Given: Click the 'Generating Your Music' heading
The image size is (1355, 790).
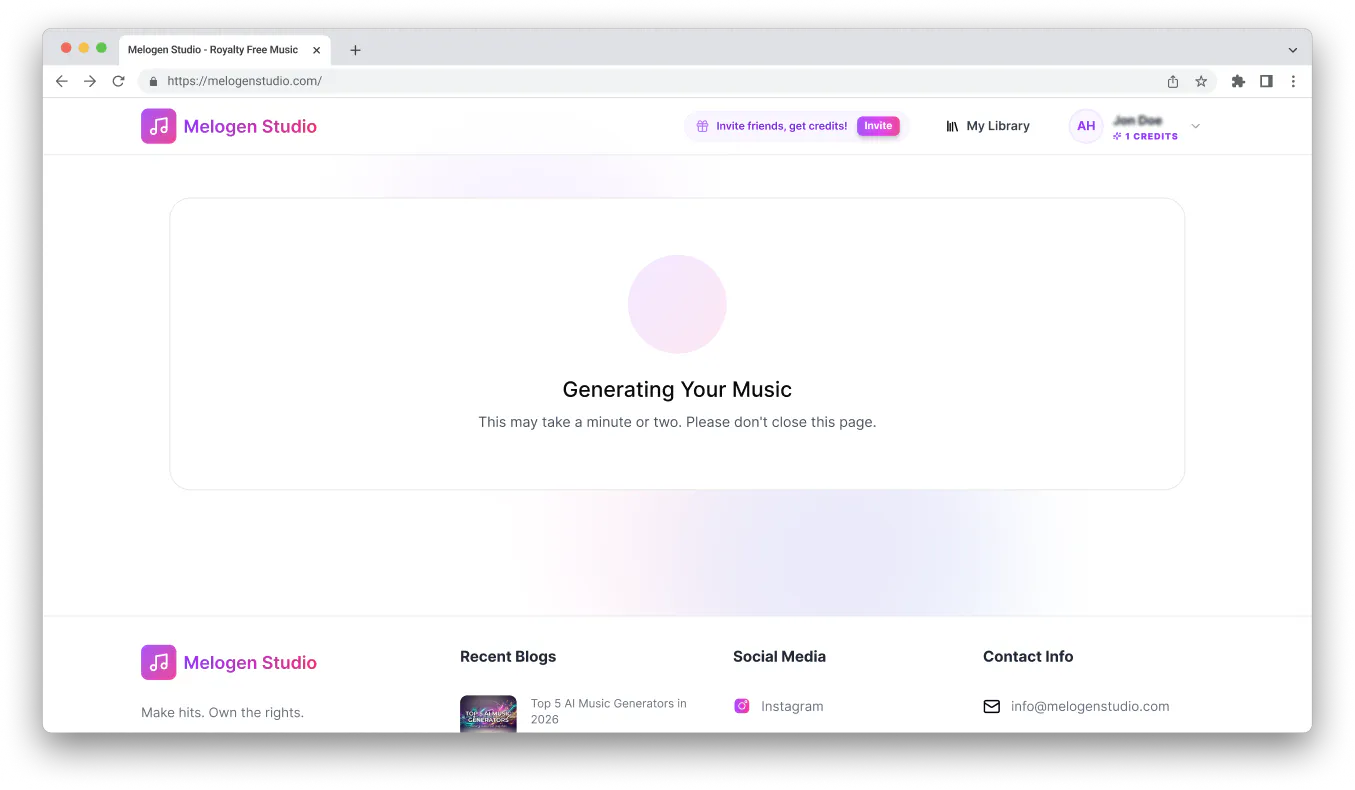Looking at the screenshot, I should 677,390.
